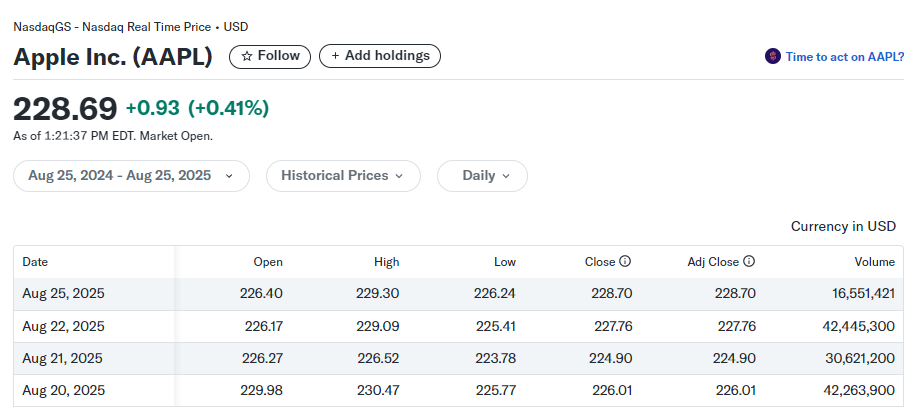Click the Adj Close info icon
Image resolution: width=911 pixels, height=407 pixels.
pyautogui.click(x=749, y=262)
